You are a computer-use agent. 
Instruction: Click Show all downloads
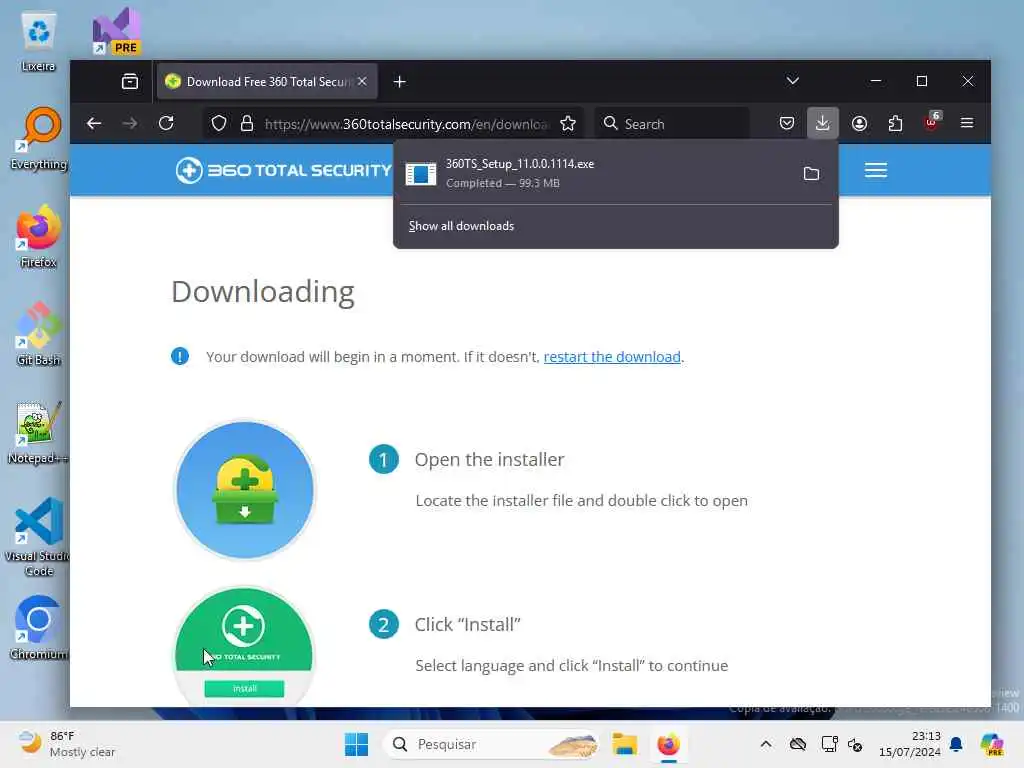tap(461, 226)
